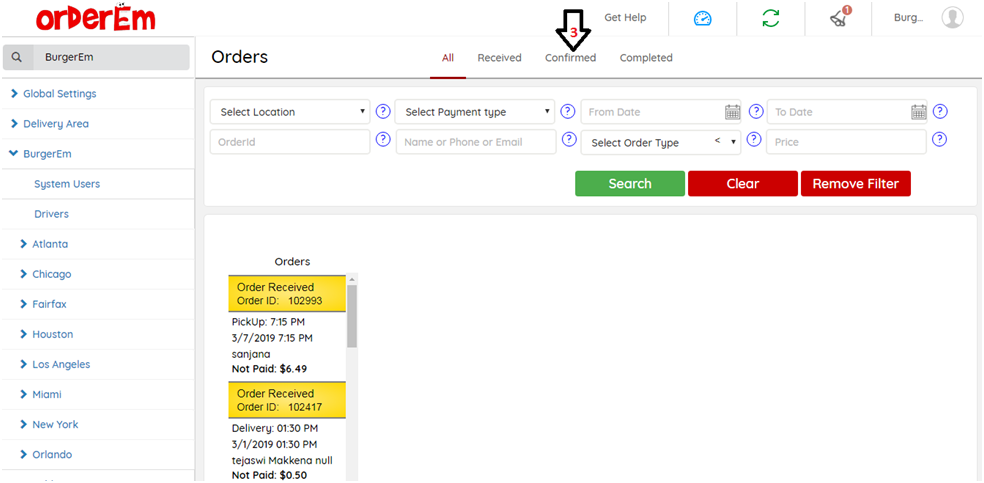Click the OrderId input field
The height and width of the screenshot is (483, 984).
tap(290, 142)
